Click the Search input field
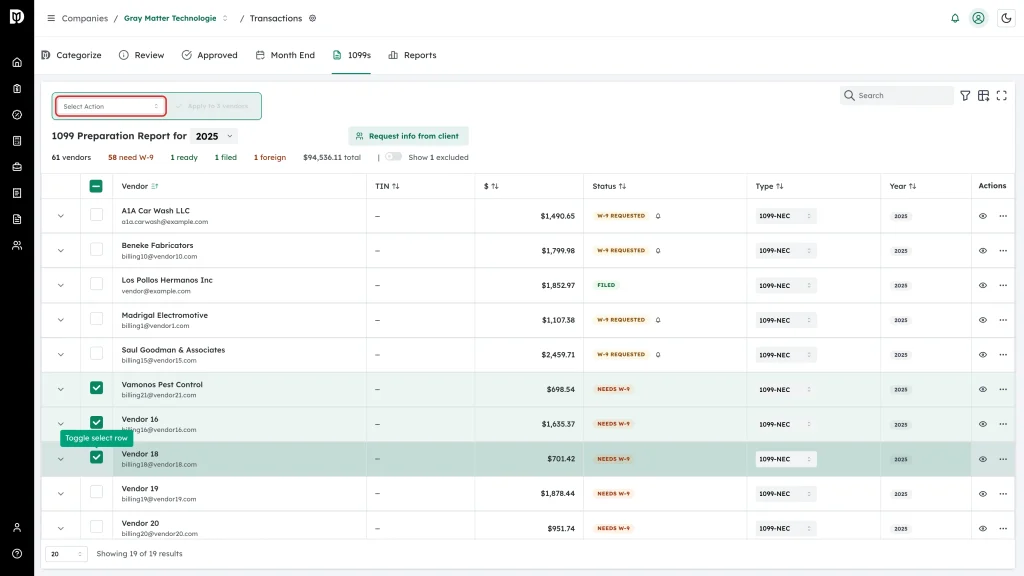This screenshot has height=576, width=1024. (897, 95)
